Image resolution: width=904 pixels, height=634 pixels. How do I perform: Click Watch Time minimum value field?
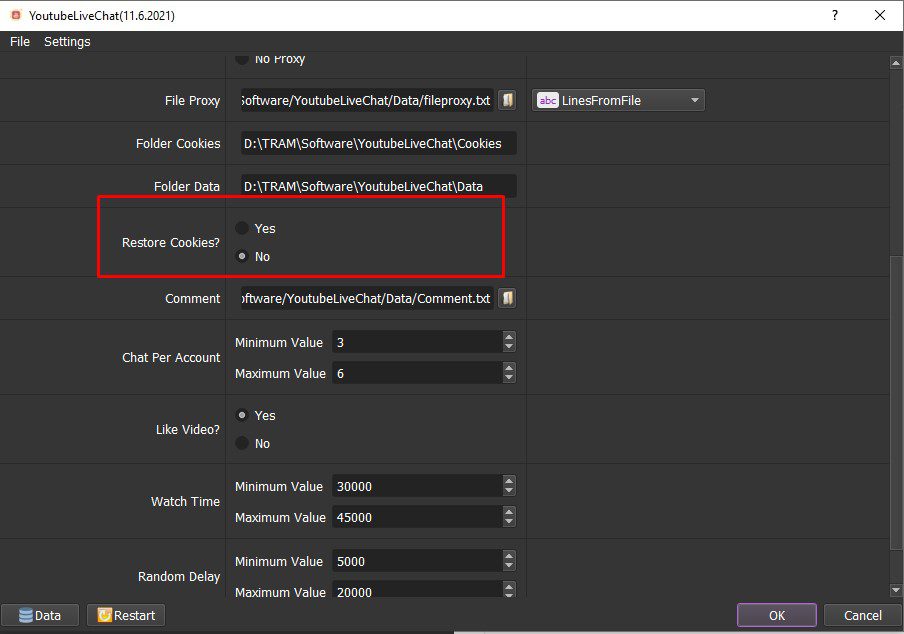[x=417, y=486]
